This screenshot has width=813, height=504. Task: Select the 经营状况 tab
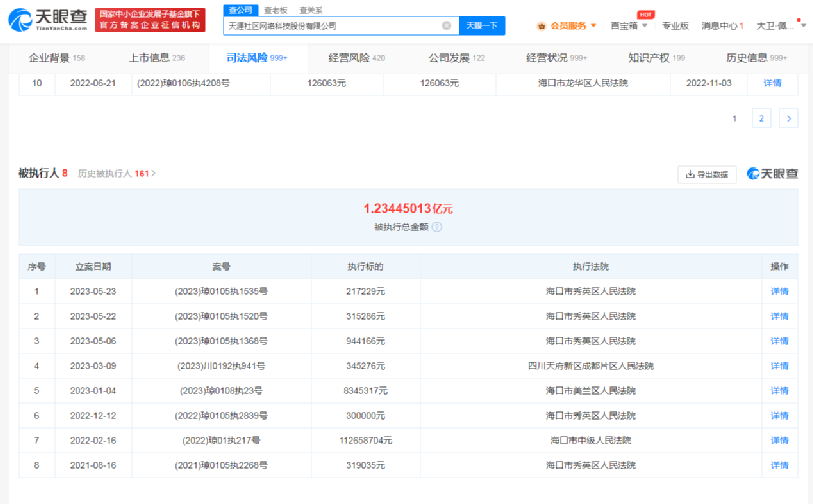click(x=556, y=58)
